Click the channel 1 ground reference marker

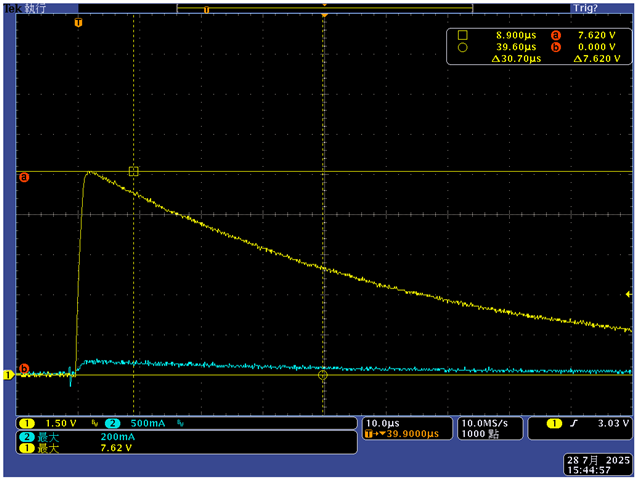(x=8, y=375)
